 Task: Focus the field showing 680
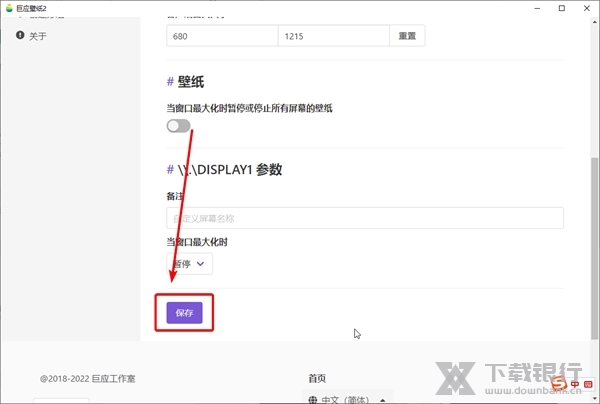[x=222, y=36]
